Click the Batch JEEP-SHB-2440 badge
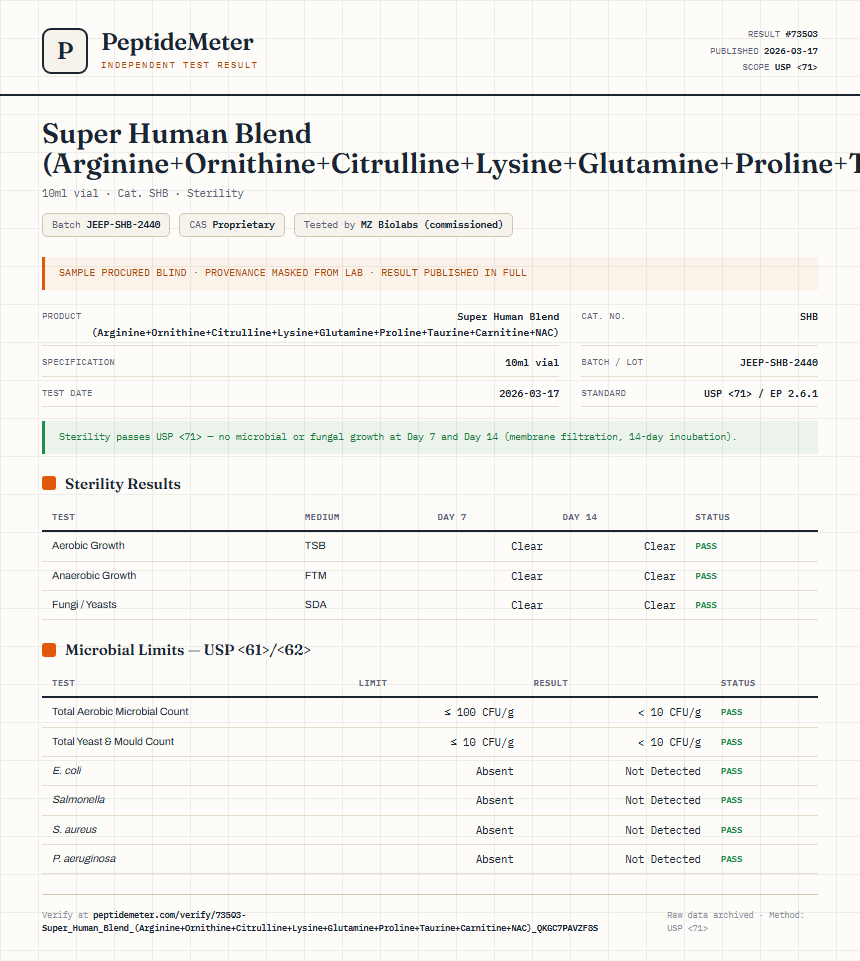 coord(106,225)
